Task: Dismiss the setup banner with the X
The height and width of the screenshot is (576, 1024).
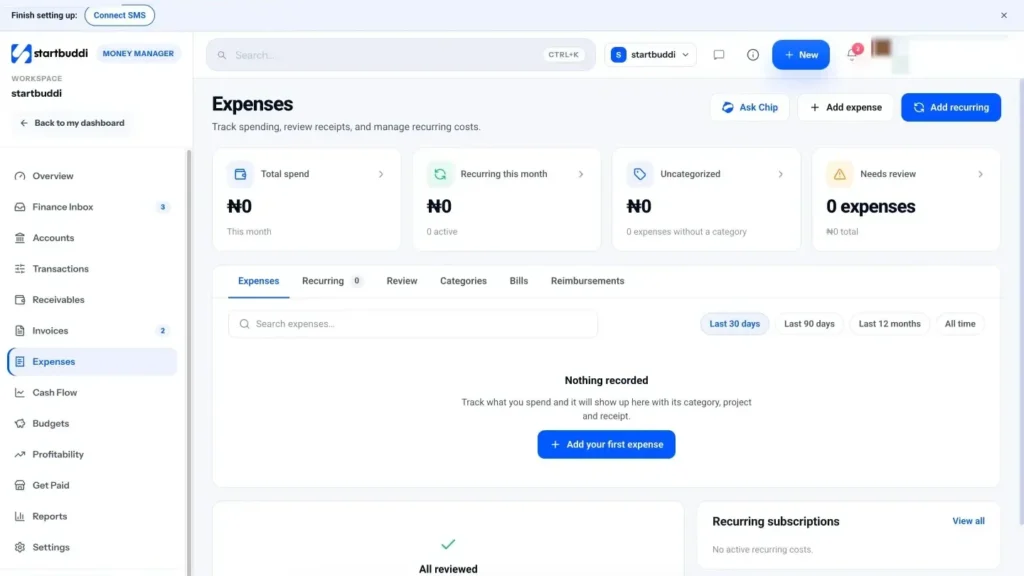Action: [1004, 15]
